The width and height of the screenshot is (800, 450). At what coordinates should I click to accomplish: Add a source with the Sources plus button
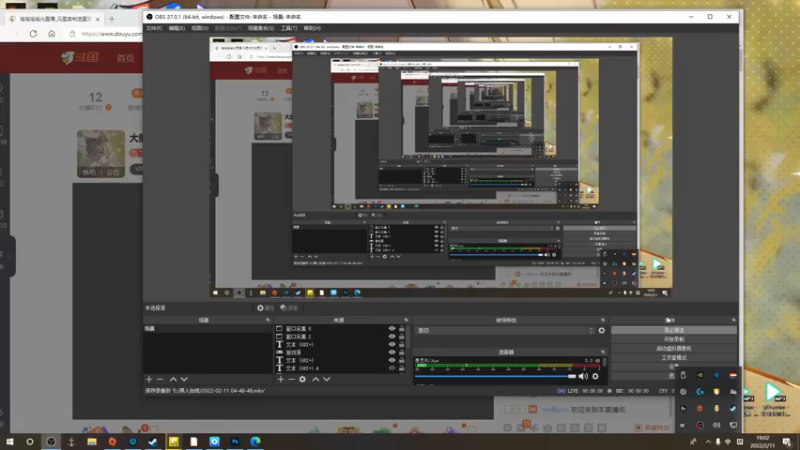280,379
